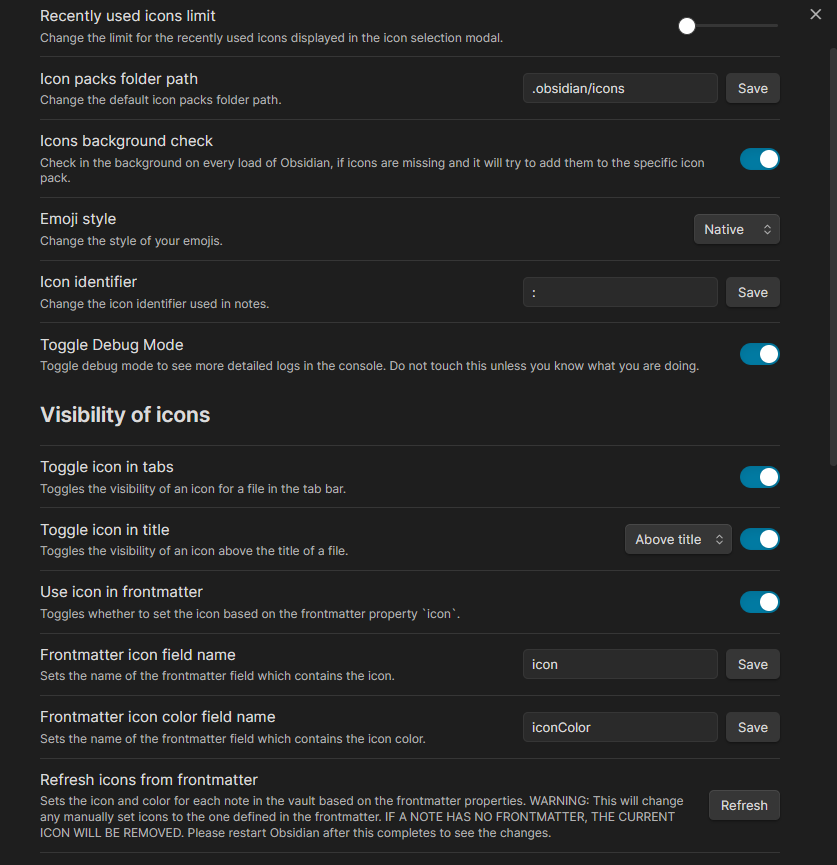Close the settings modal
This screenshot has width=837, height=865.
tap(816, 15)
